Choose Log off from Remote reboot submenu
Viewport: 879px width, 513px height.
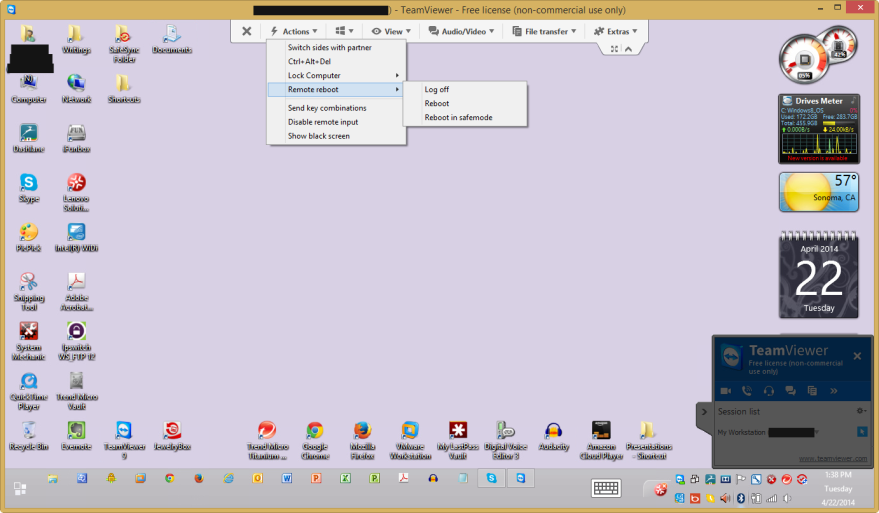[436, 90]
